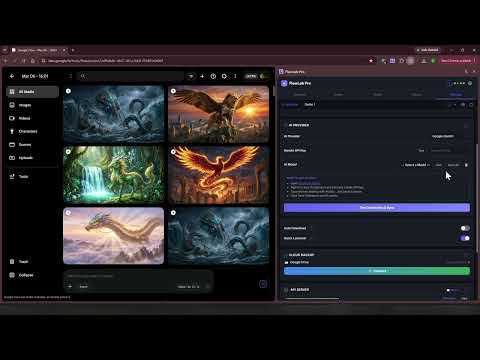Open the filter dropdown next to search

tap(191, 76)
